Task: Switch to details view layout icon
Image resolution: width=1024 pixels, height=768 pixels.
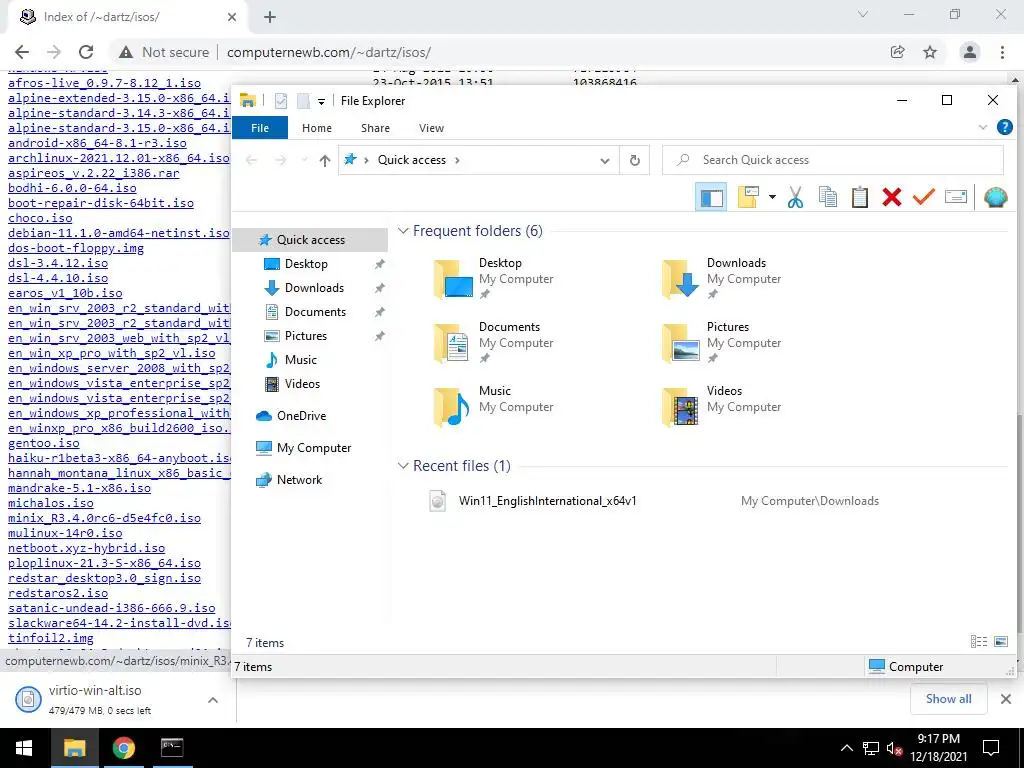Action: point(979,642)
